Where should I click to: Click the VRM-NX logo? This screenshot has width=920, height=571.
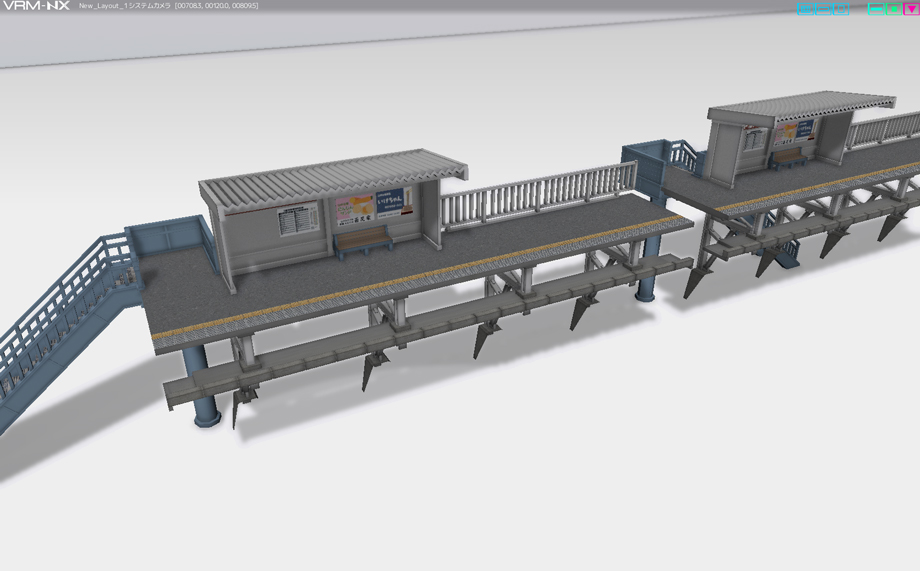(x=36, y=6)
